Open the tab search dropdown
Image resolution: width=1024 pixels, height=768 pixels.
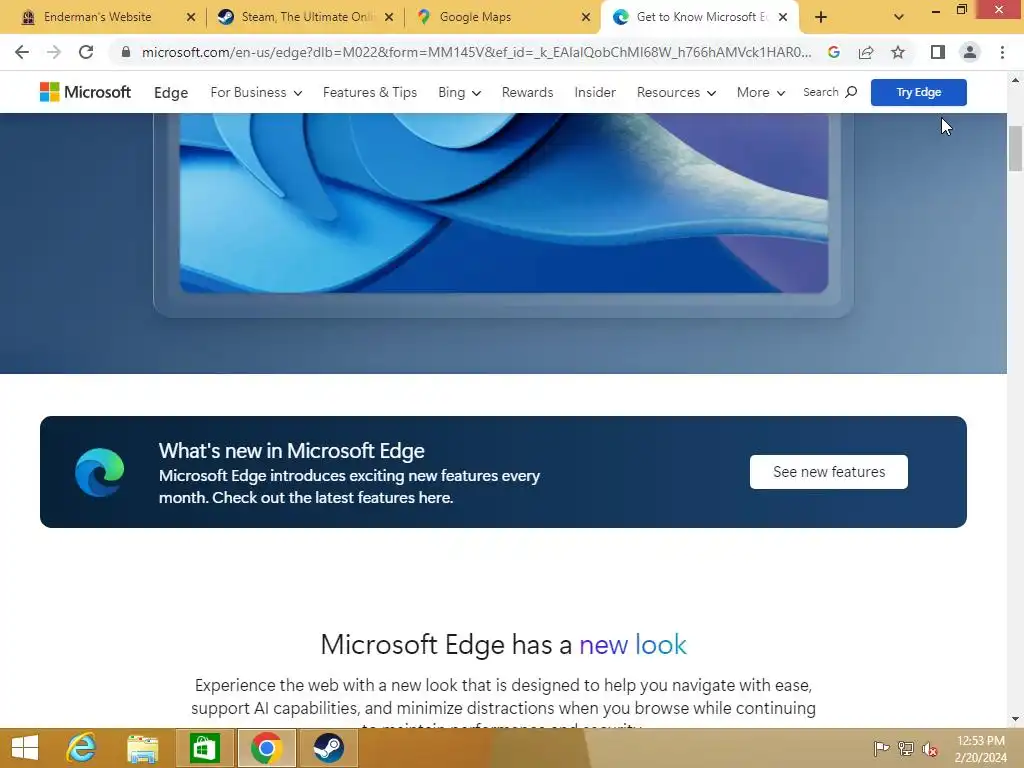[x=899, y=17]
